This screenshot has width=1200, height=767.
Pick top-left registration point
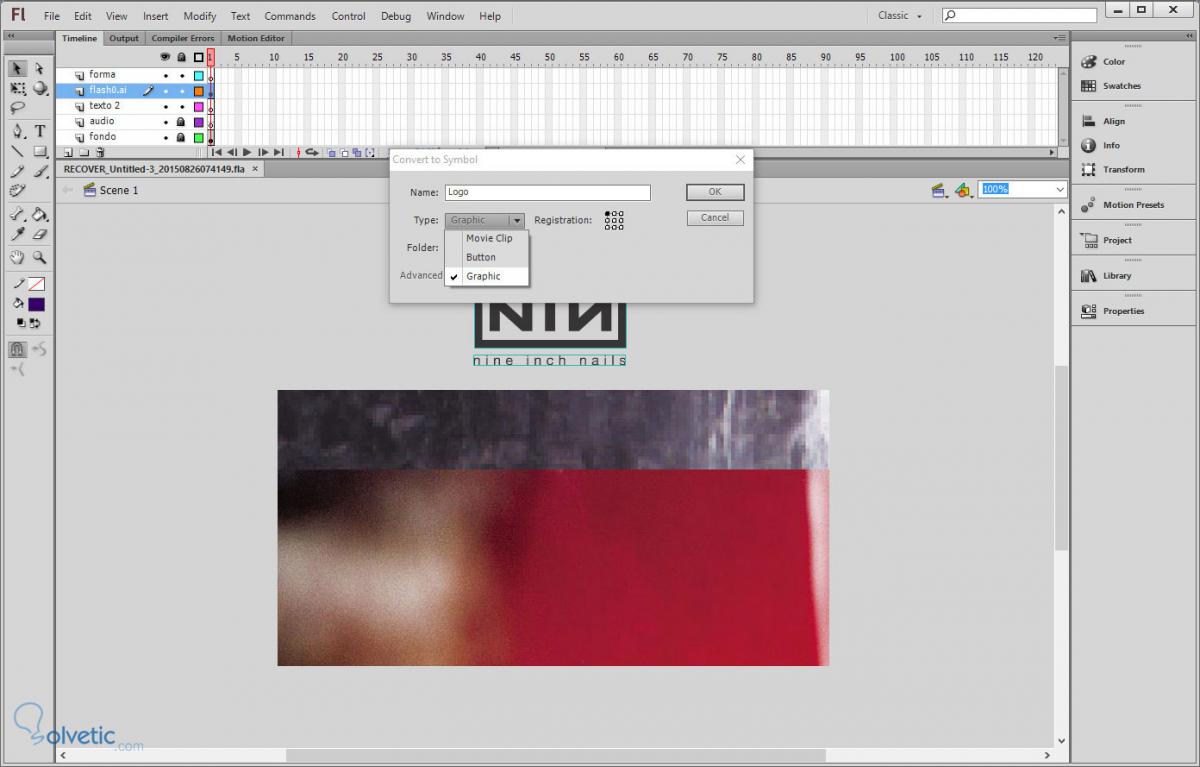pyautogui.click(x=608, y=214)
